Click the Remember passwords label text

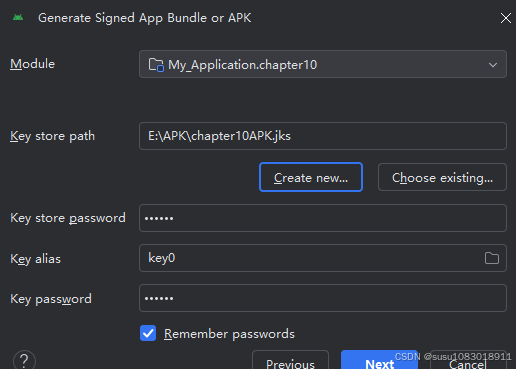click(x=229, y=334)
